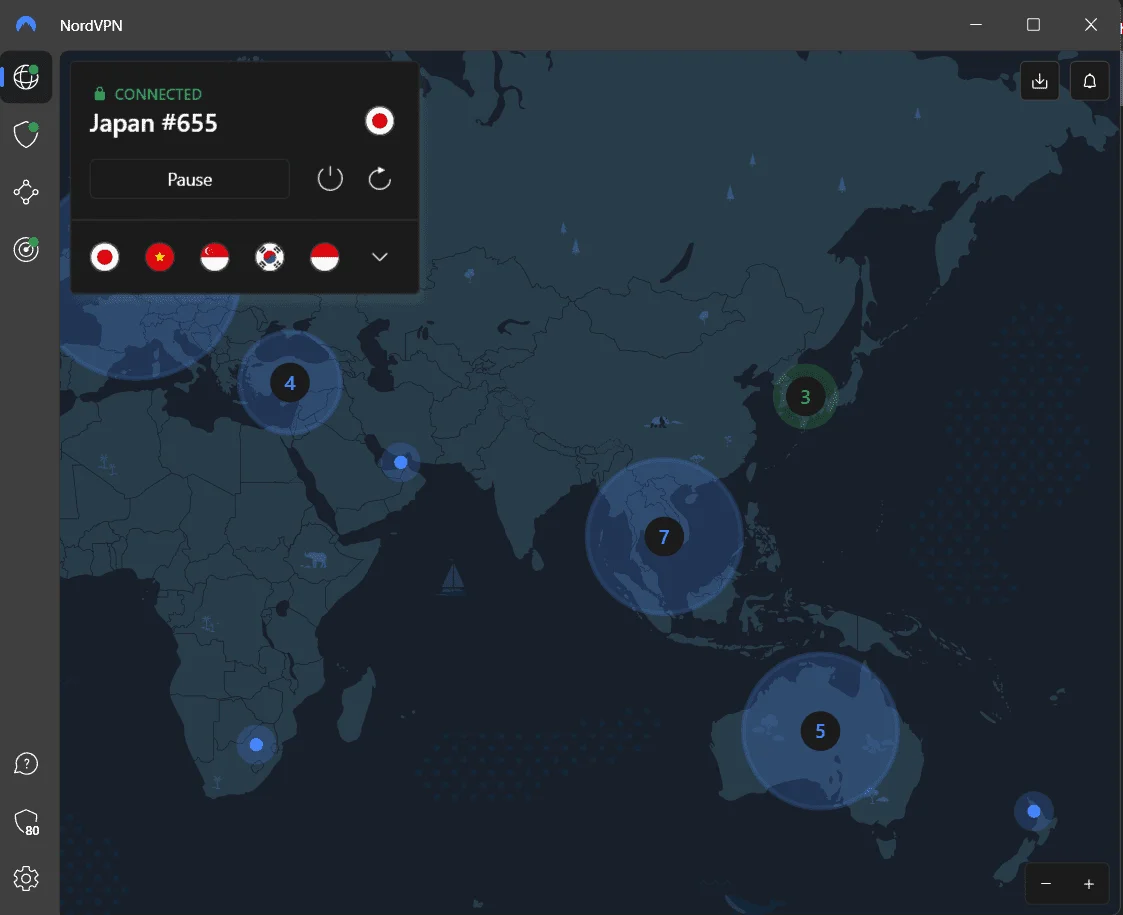Open Settings gear in sidebar
Viewport: 1123px width, 915px height.
[x=26, y=878]
